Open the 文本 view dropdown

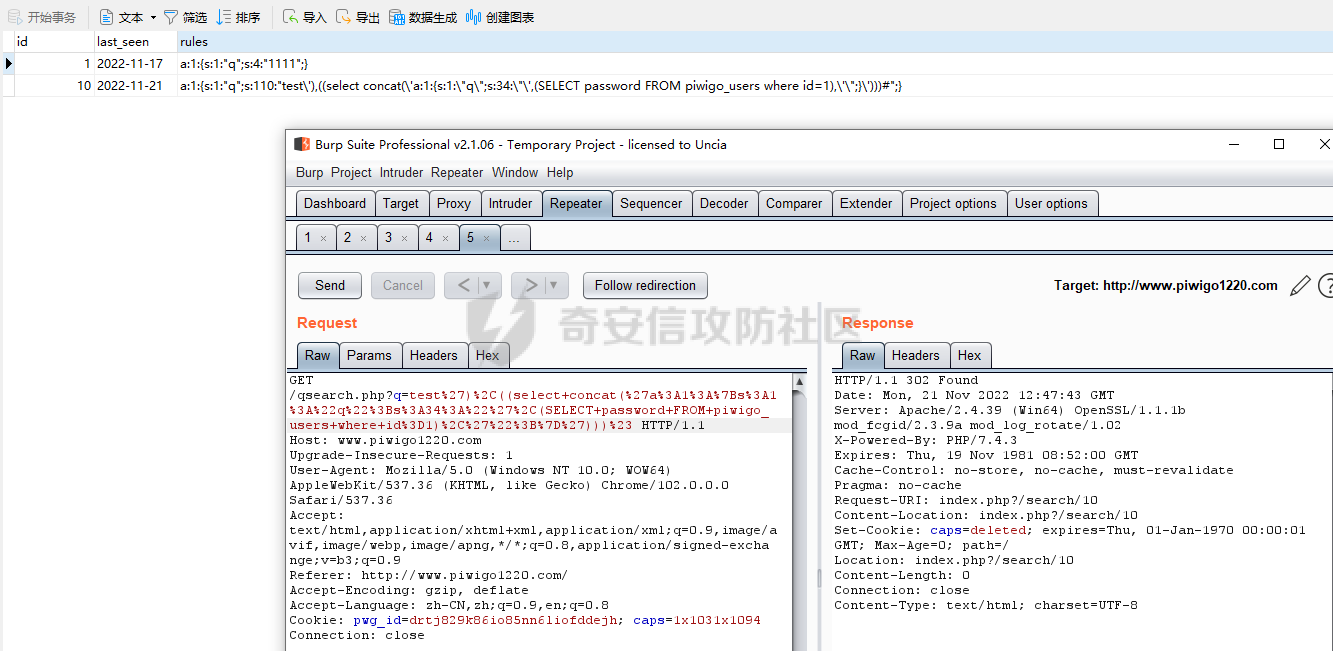click(127, 17)
